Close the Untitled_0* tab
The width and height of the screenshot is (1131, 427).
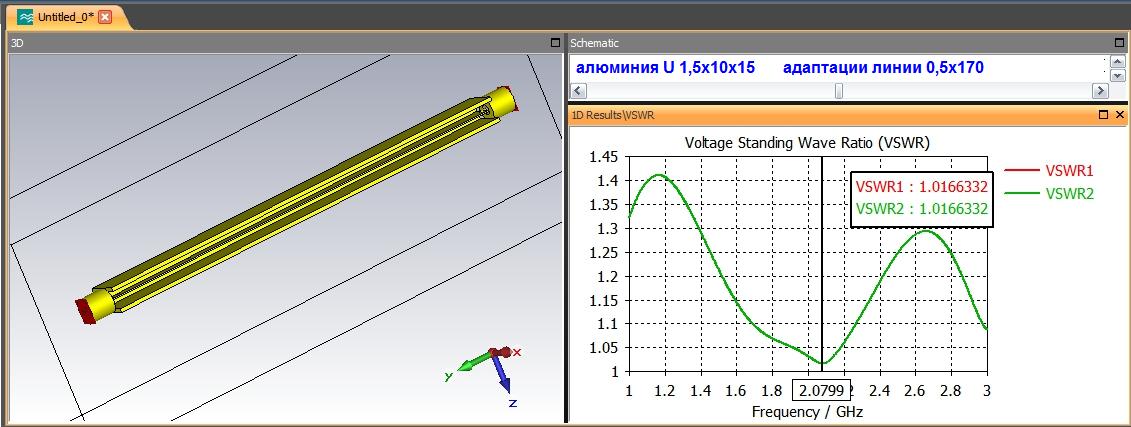click(x=105, y=17)
